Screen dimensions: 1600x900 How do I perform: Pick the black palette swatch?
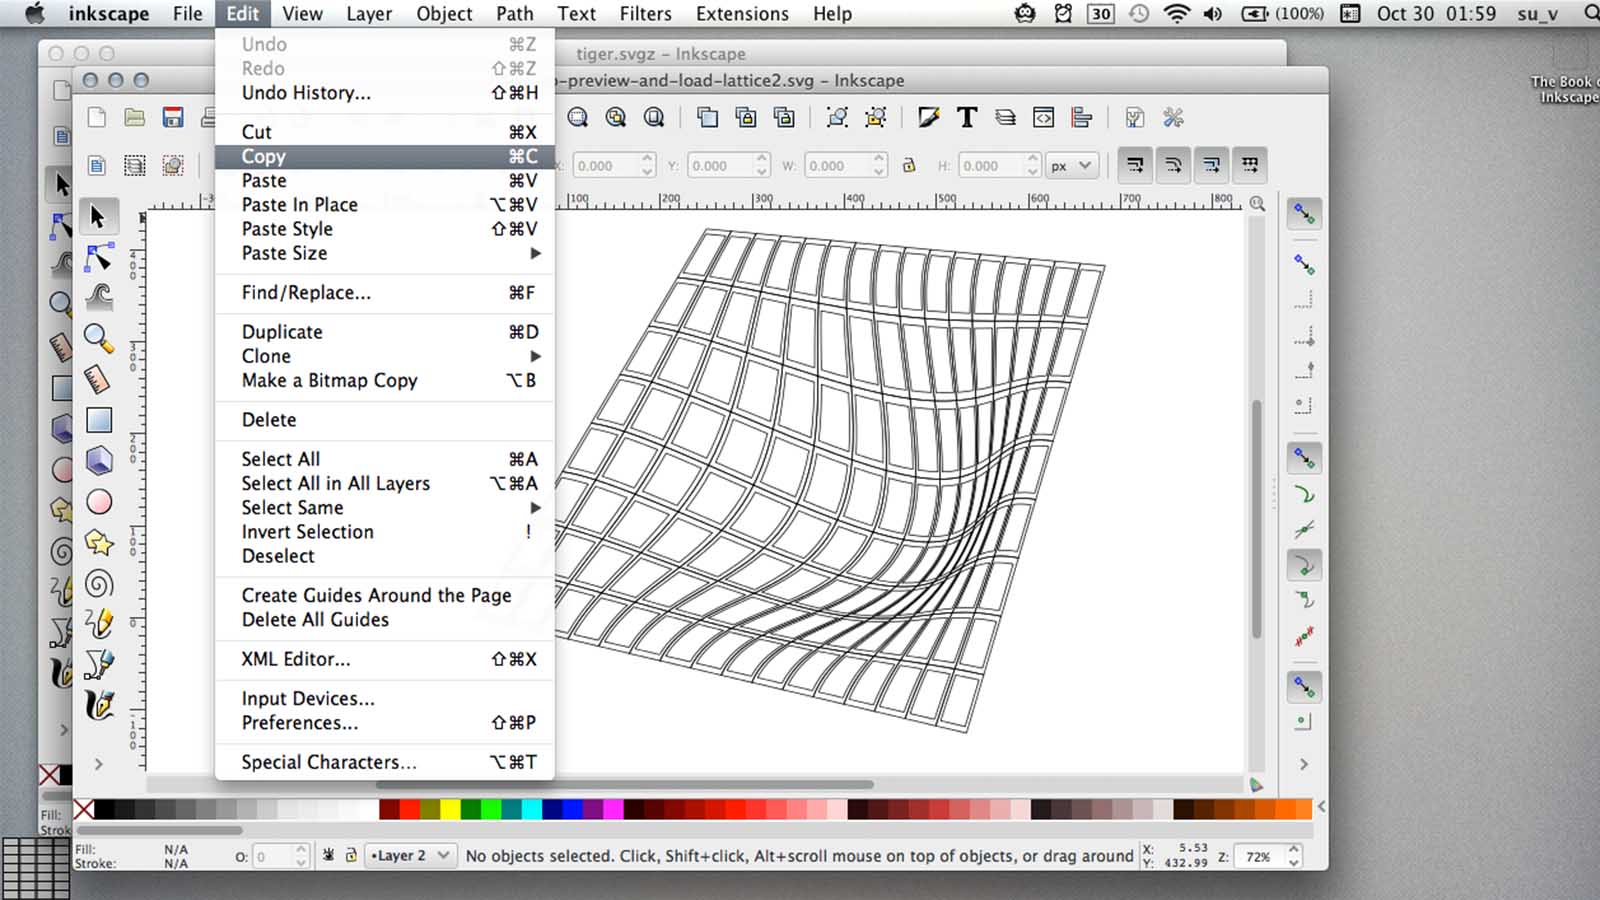[x=104, y=809]
